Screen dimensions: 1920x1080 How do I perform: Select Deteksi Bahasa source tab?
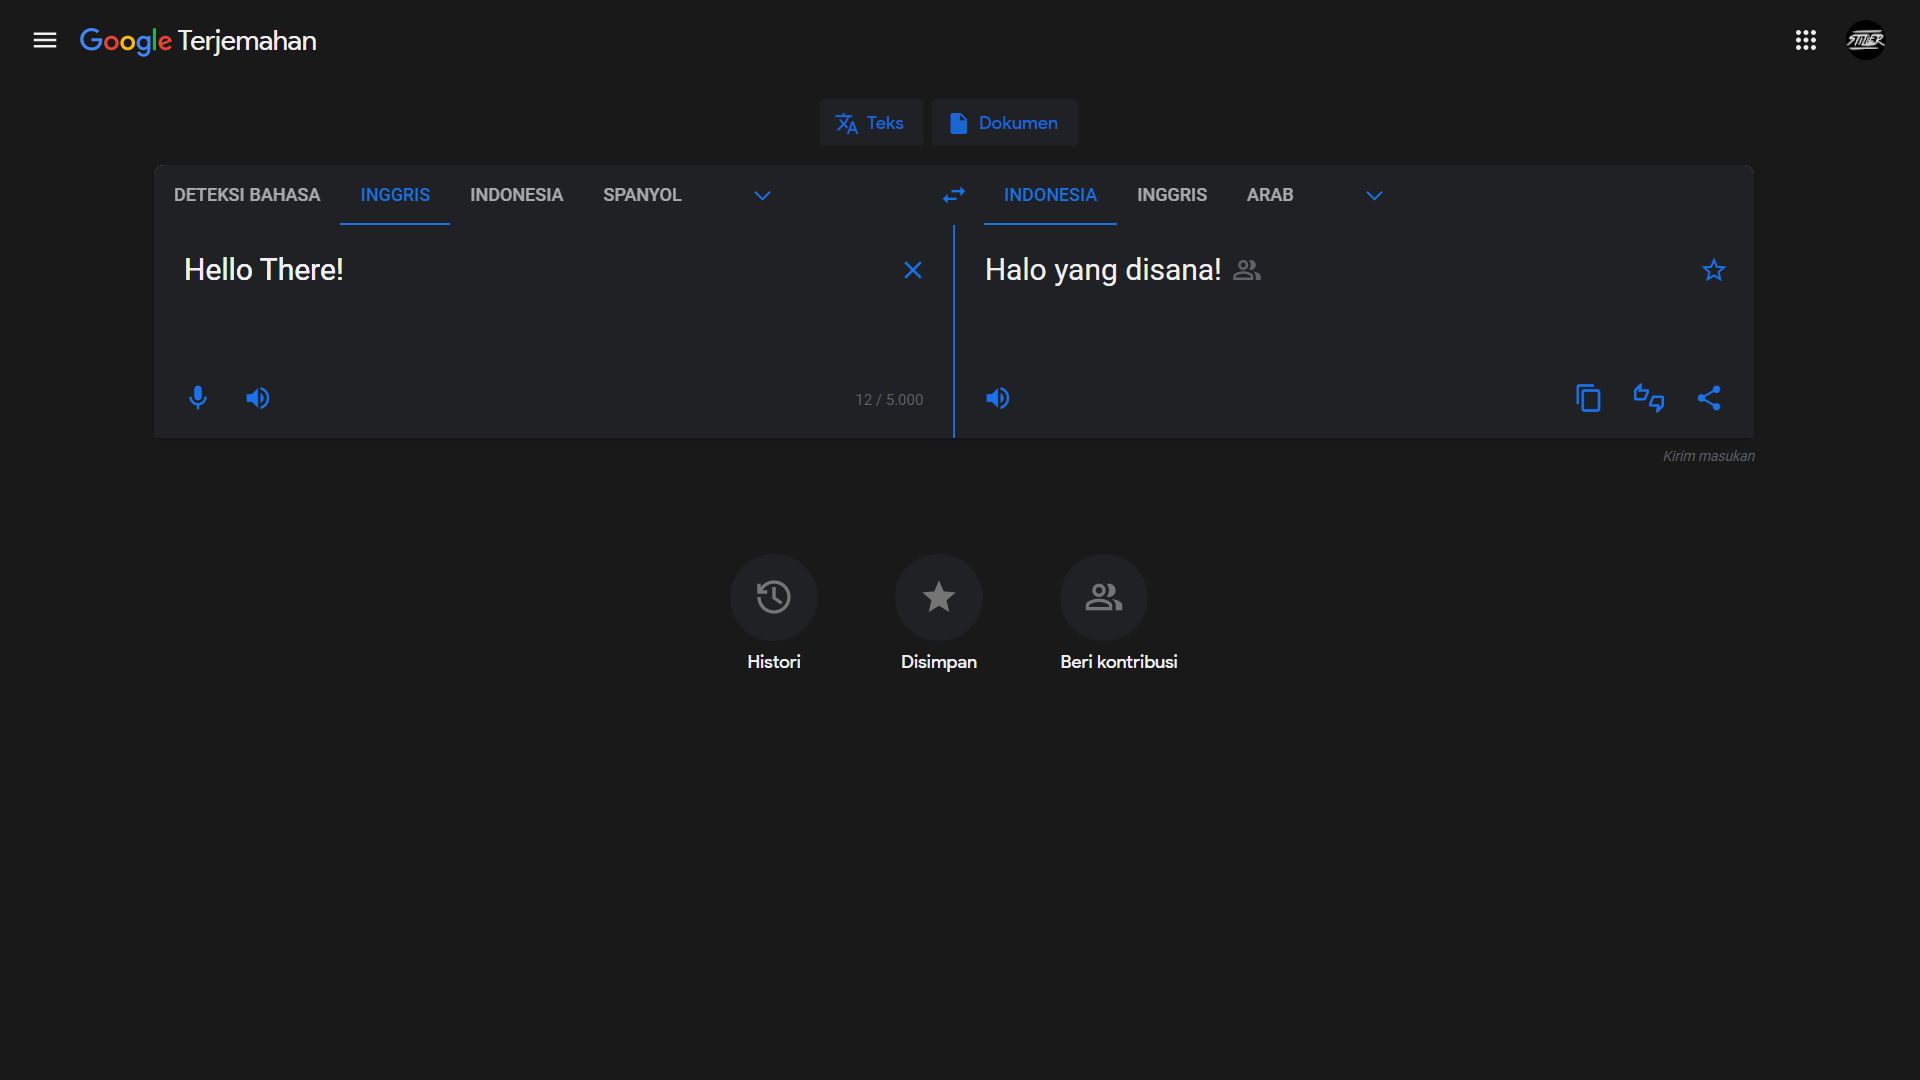tap(247, 195)
